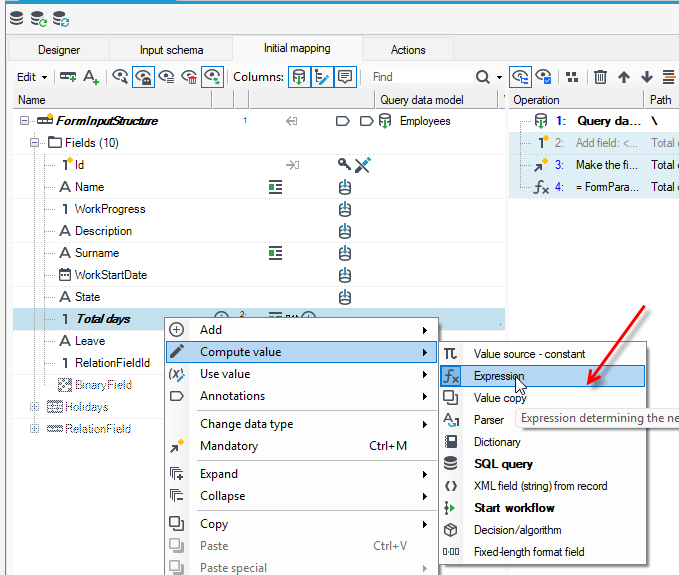Toggle the eye with lock view button
679x575 pixels.
click(143, 77)
